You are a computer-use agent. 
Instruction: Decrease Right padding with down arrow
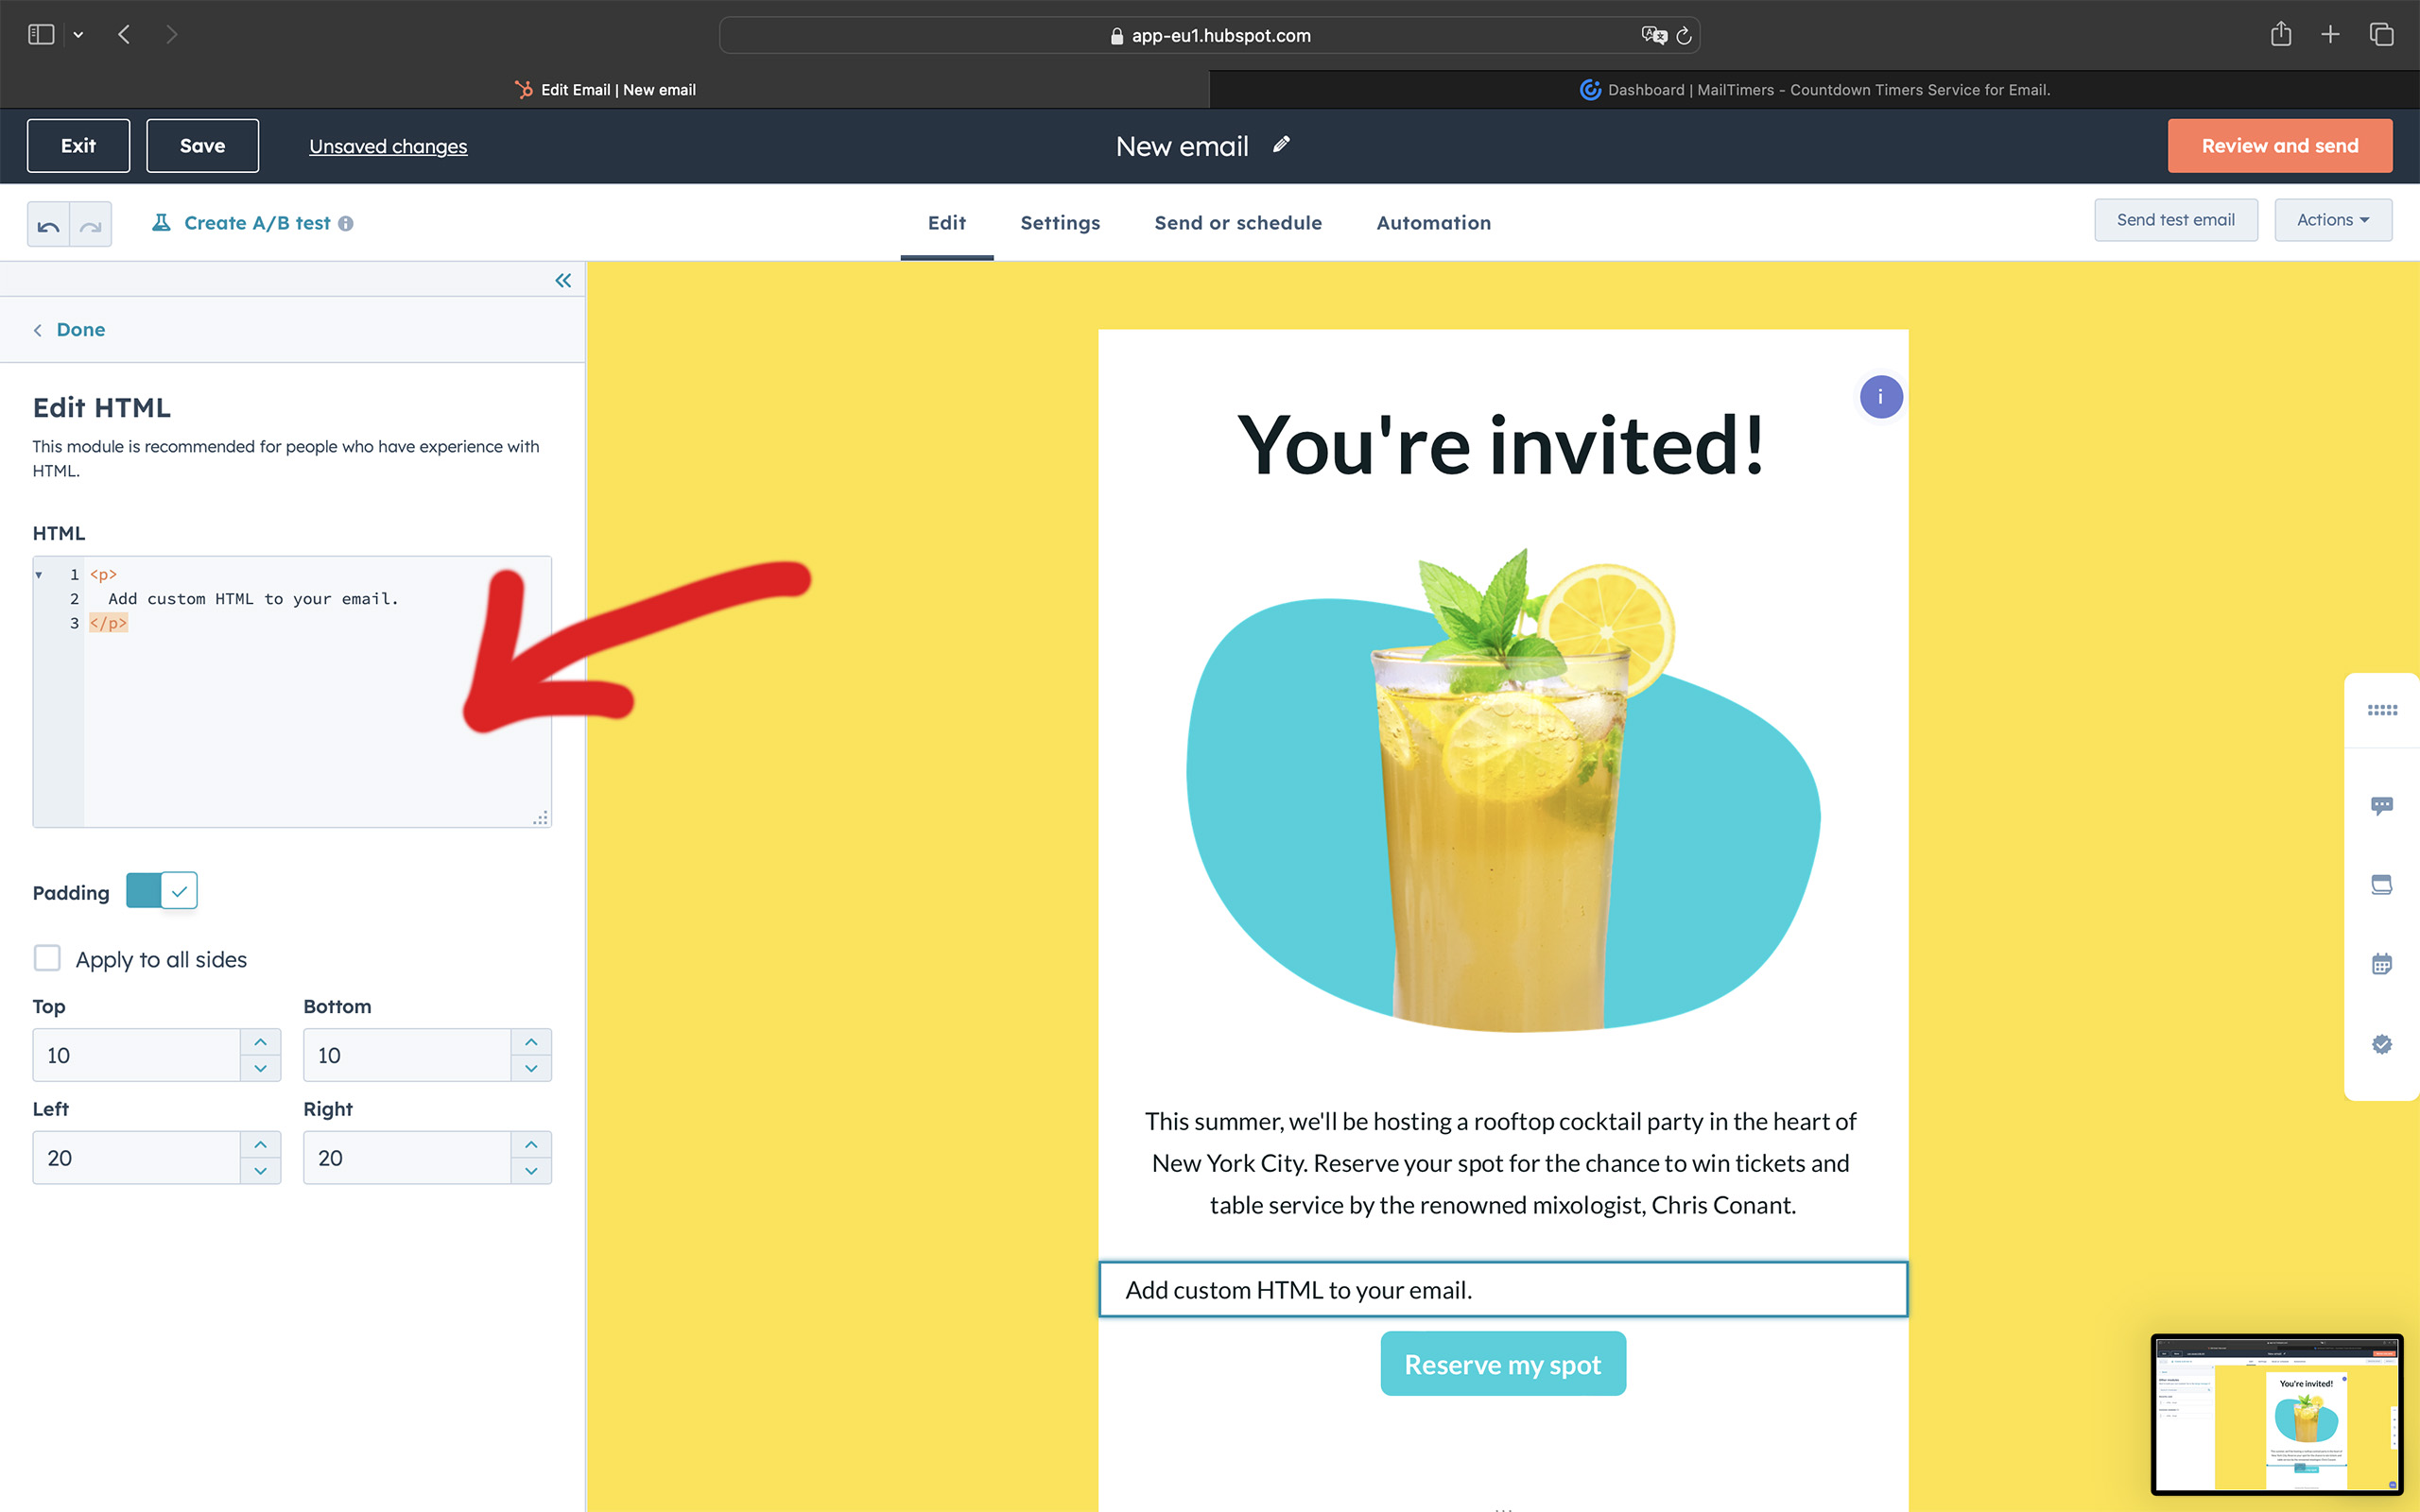pyautogui.click(x=531, y=1171)
